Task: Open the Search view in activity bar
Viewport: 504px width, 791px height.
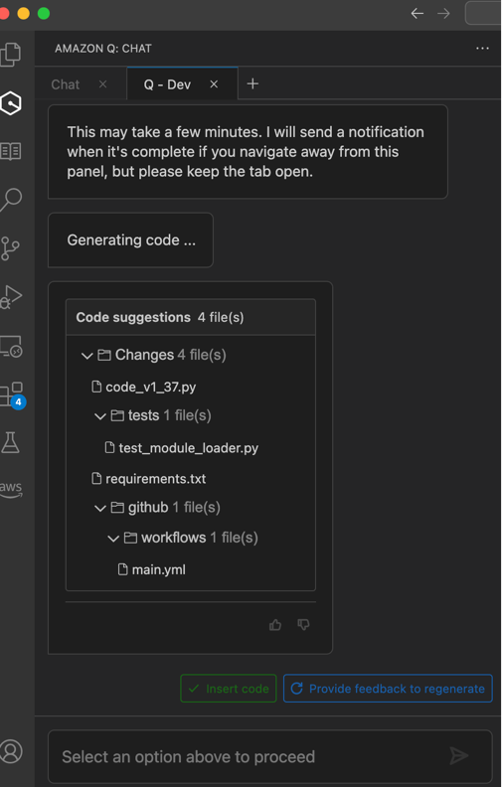Action: (x=11, y=200)
